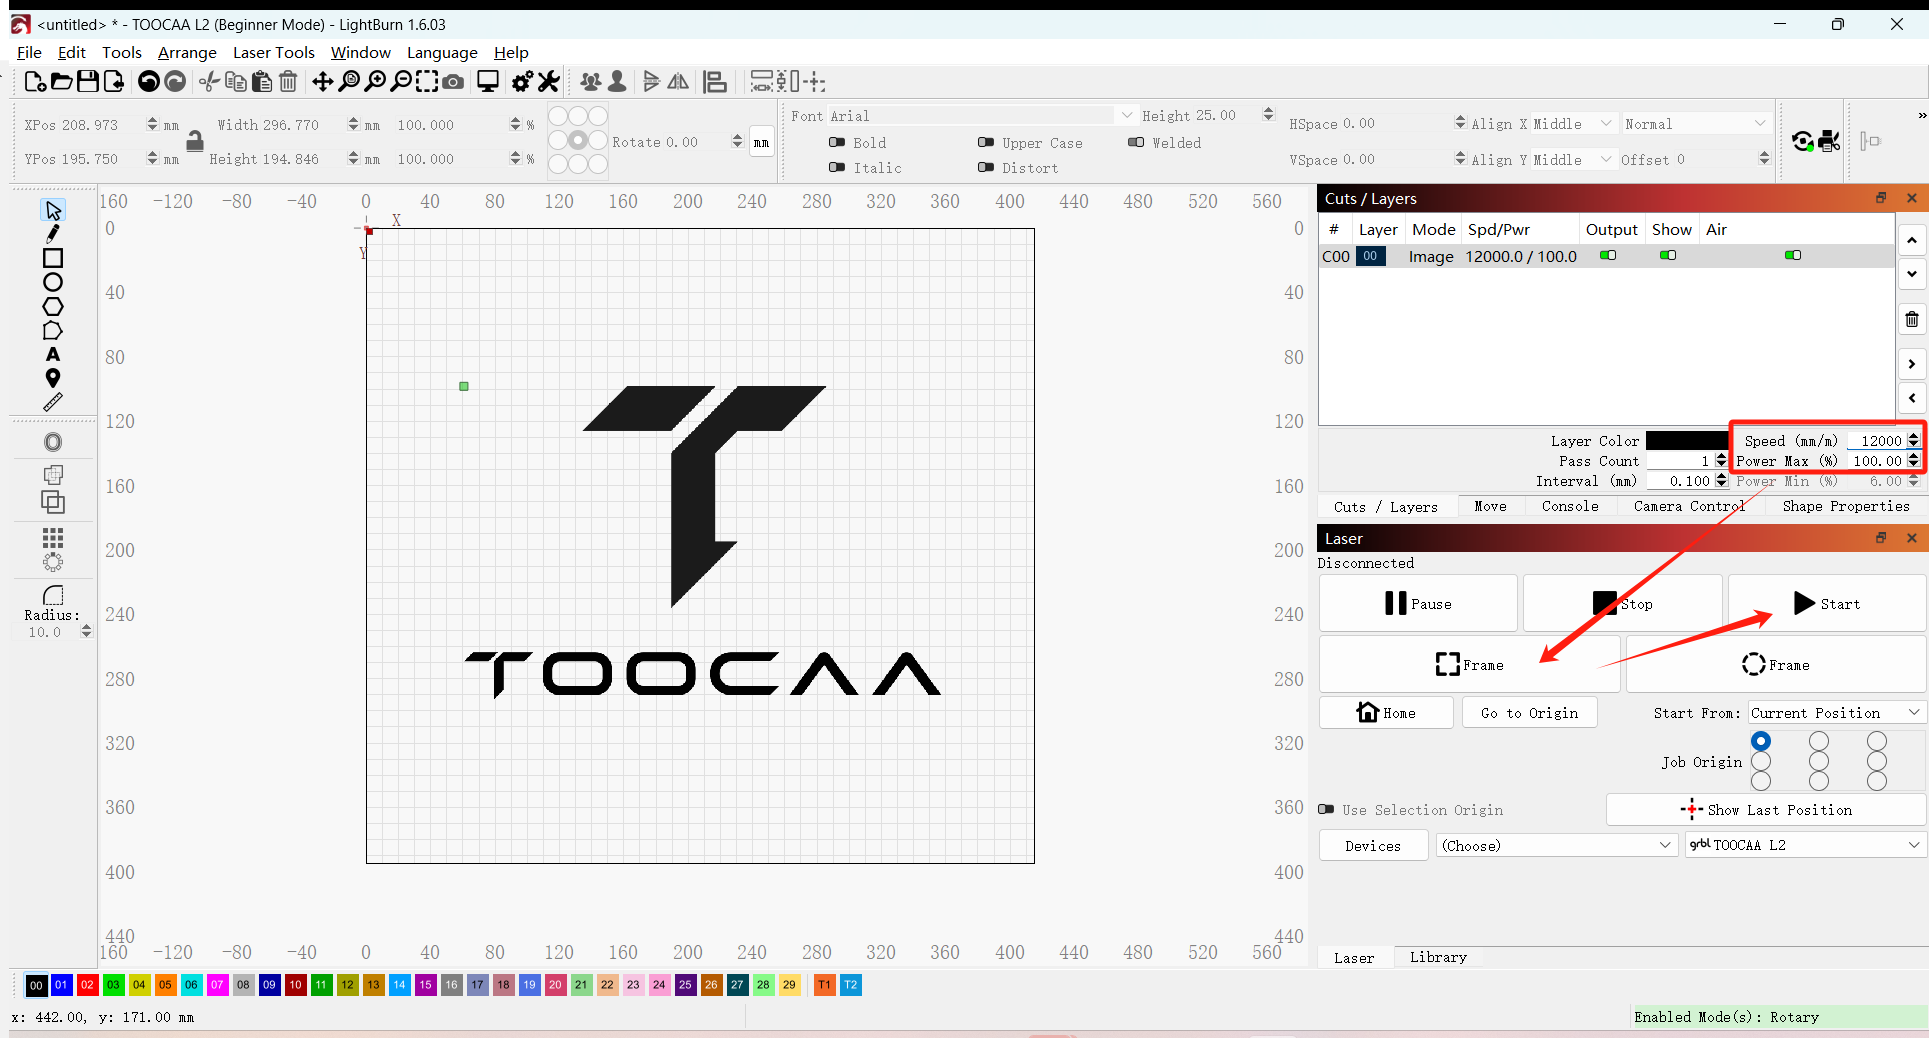1929x1038 pixels.
Task: Switch to Shape Properties tab
Action: coord(1846,506)
